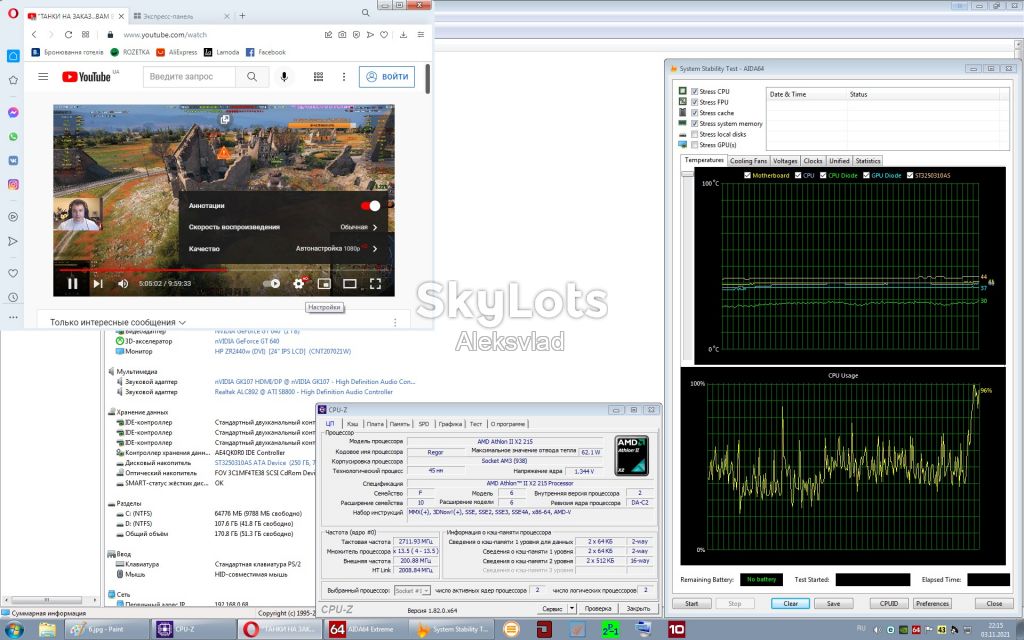This screenshot has width=1024, height=640.
Task: Open YouTube player settings gear
Action: (299, 283)
